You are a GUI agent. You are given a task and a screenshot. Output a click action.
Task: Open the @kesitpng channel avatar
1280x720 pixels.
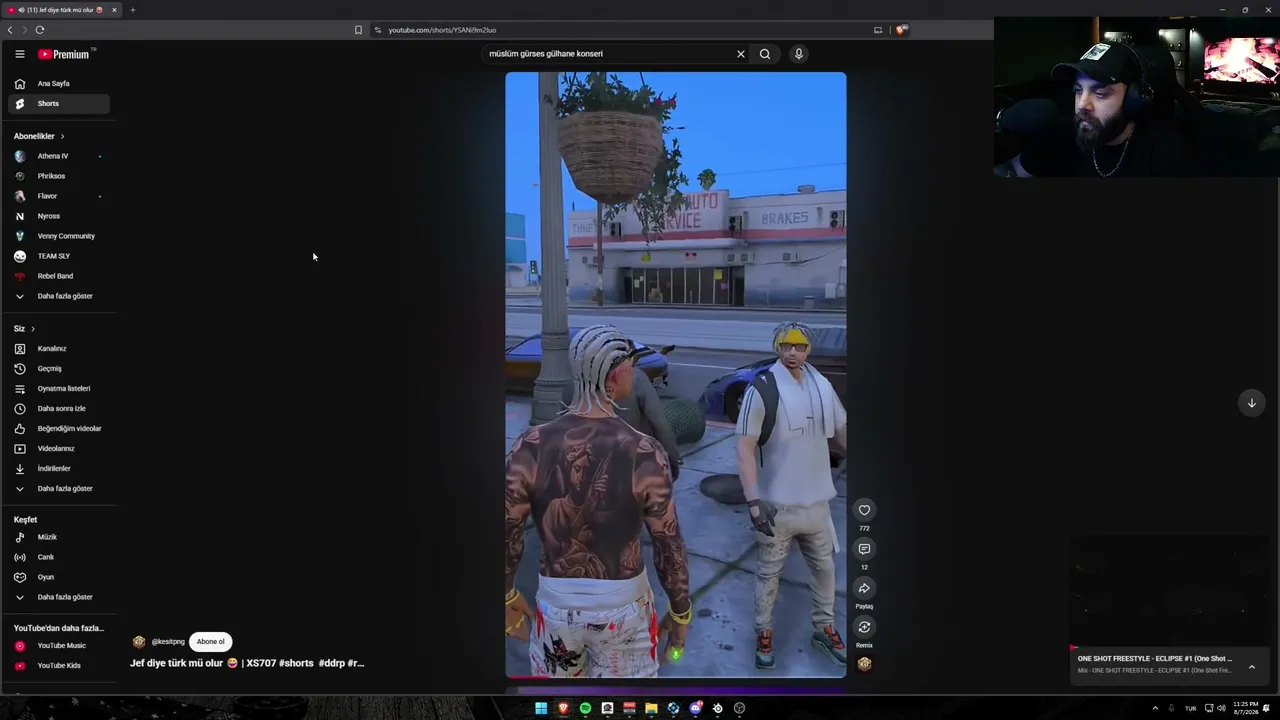point(139,642)
